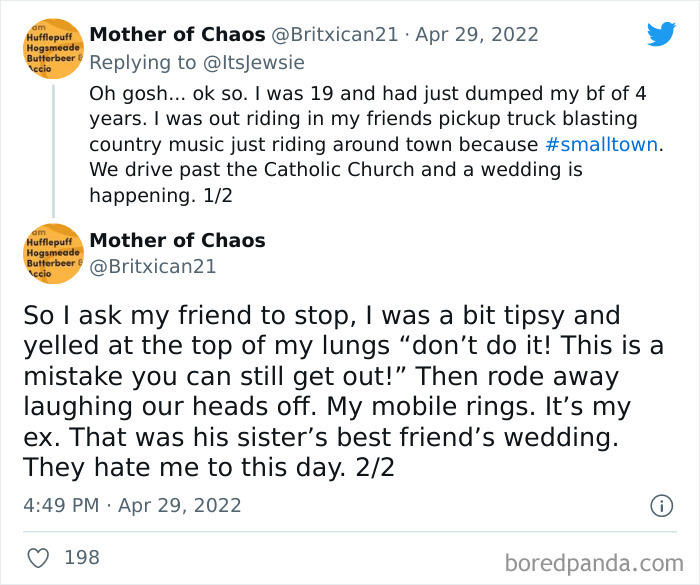Click the thread line connecting the avatars

click(x=52, y=150)
